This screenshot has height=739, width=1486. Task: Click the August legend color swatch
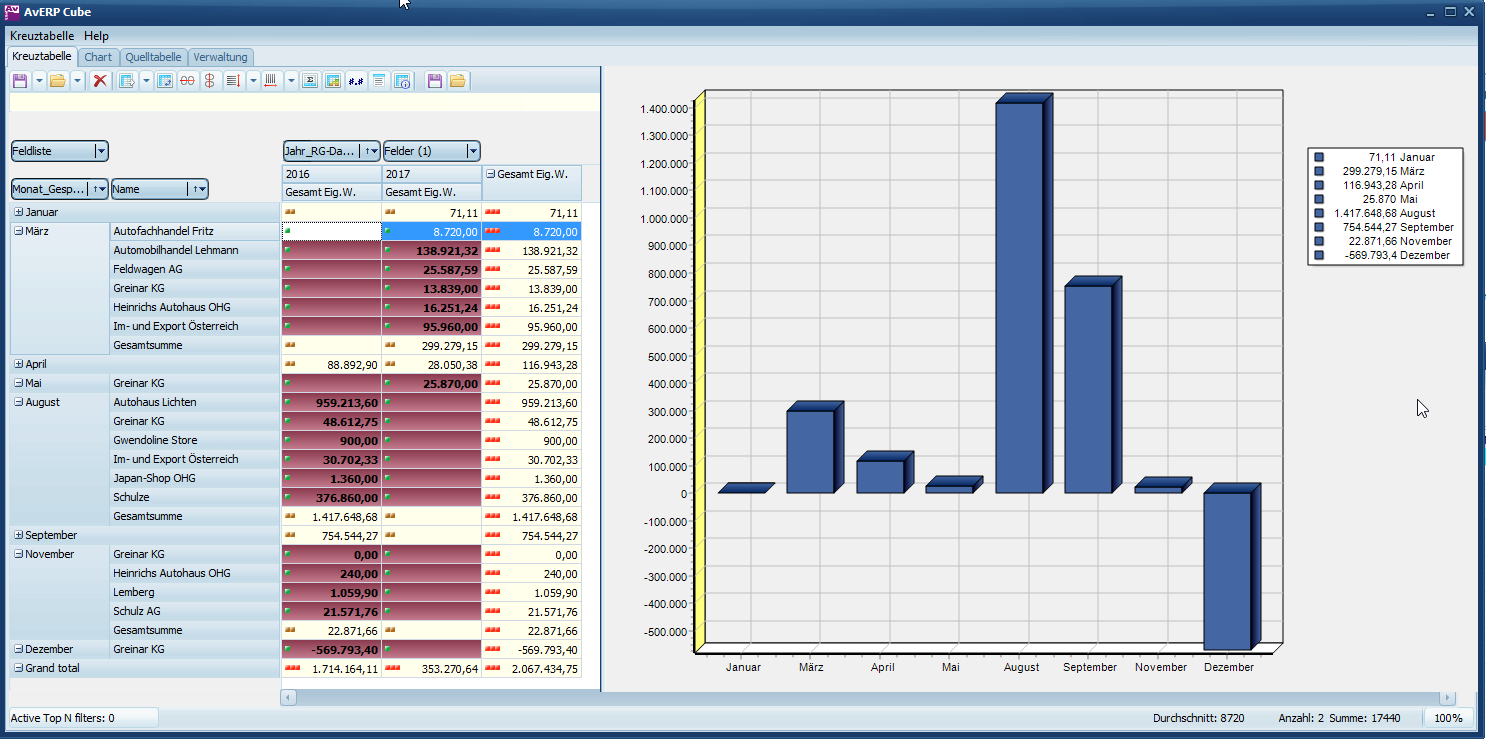(x=1319, y=214)
